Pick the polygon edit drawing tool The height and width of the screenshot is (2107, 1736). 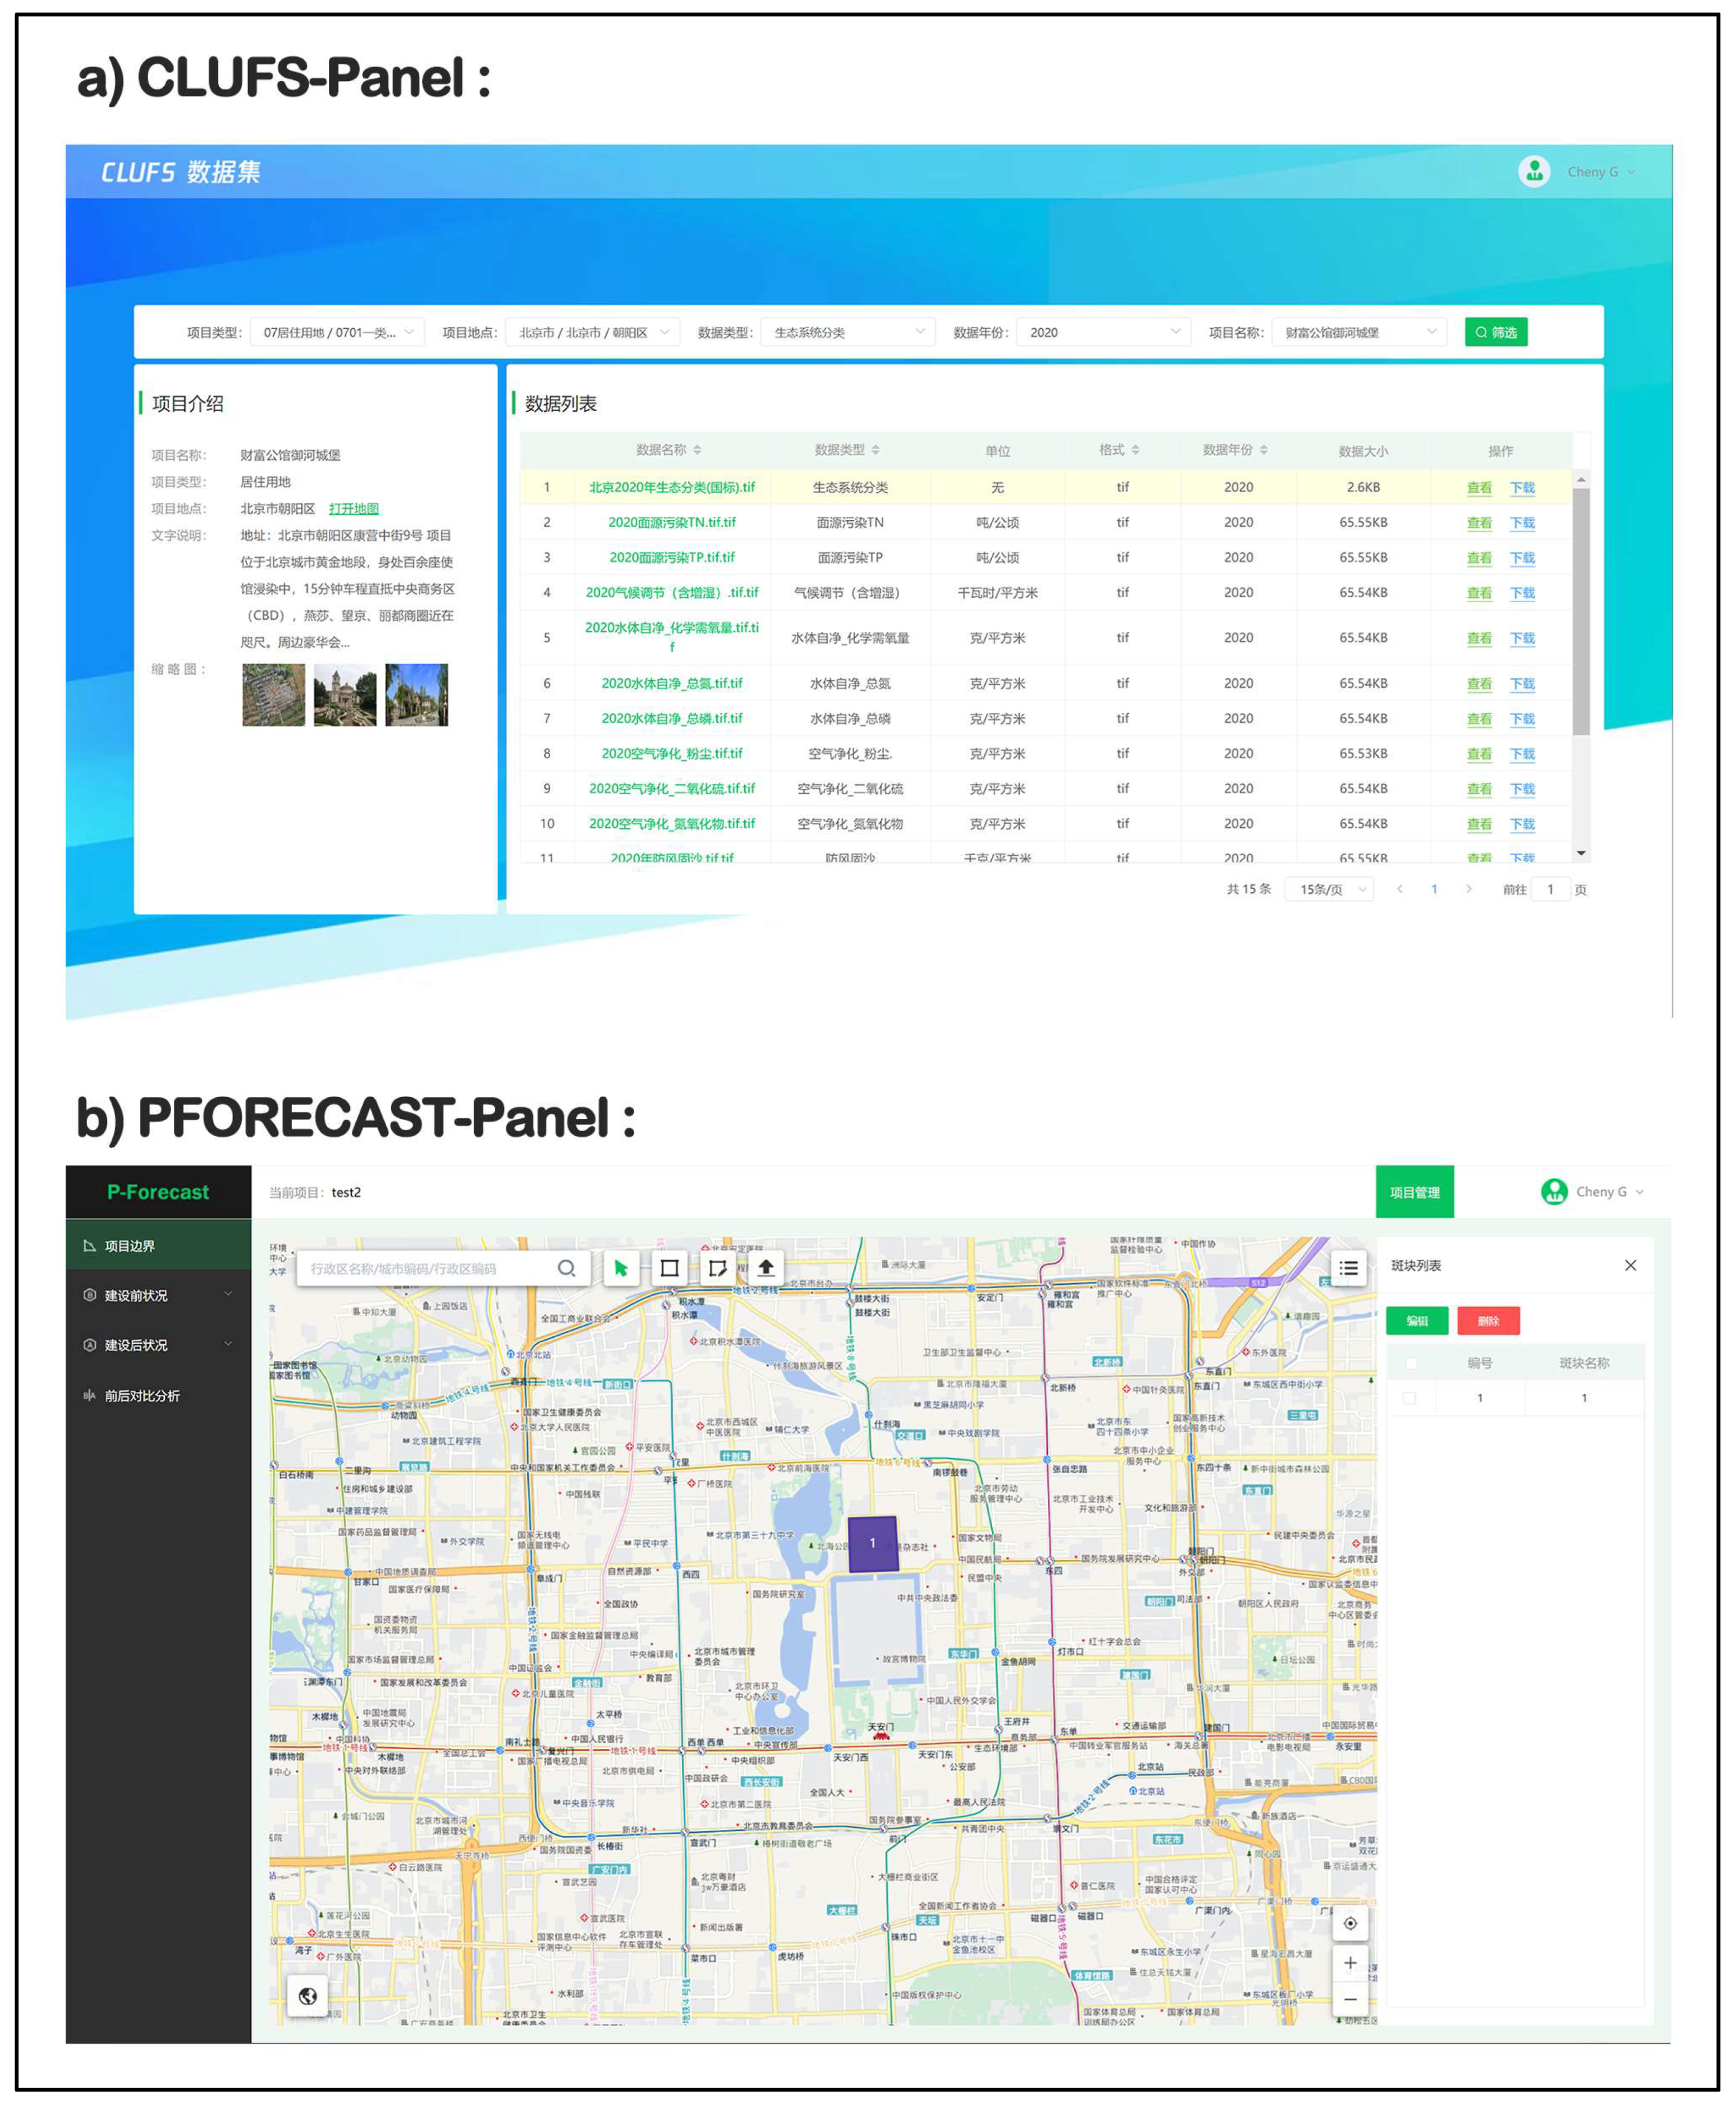[717, 1268]
